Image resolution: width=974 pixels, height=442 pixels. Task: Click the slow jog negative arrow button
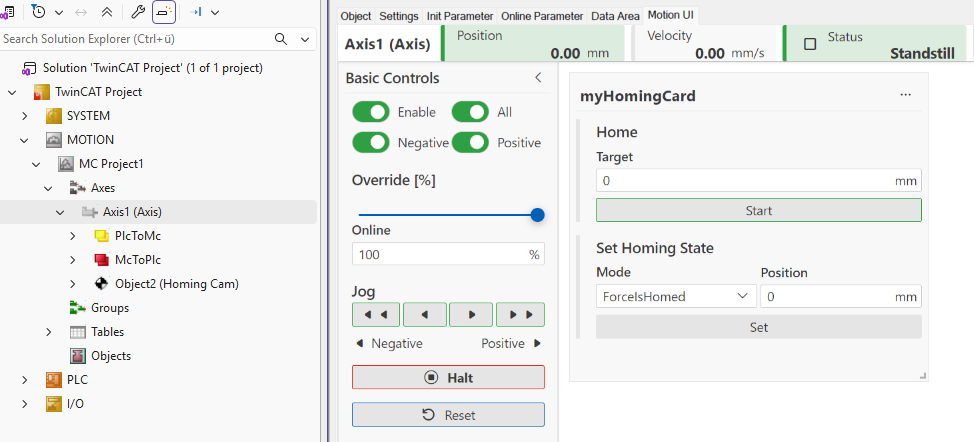pos(425,315)
